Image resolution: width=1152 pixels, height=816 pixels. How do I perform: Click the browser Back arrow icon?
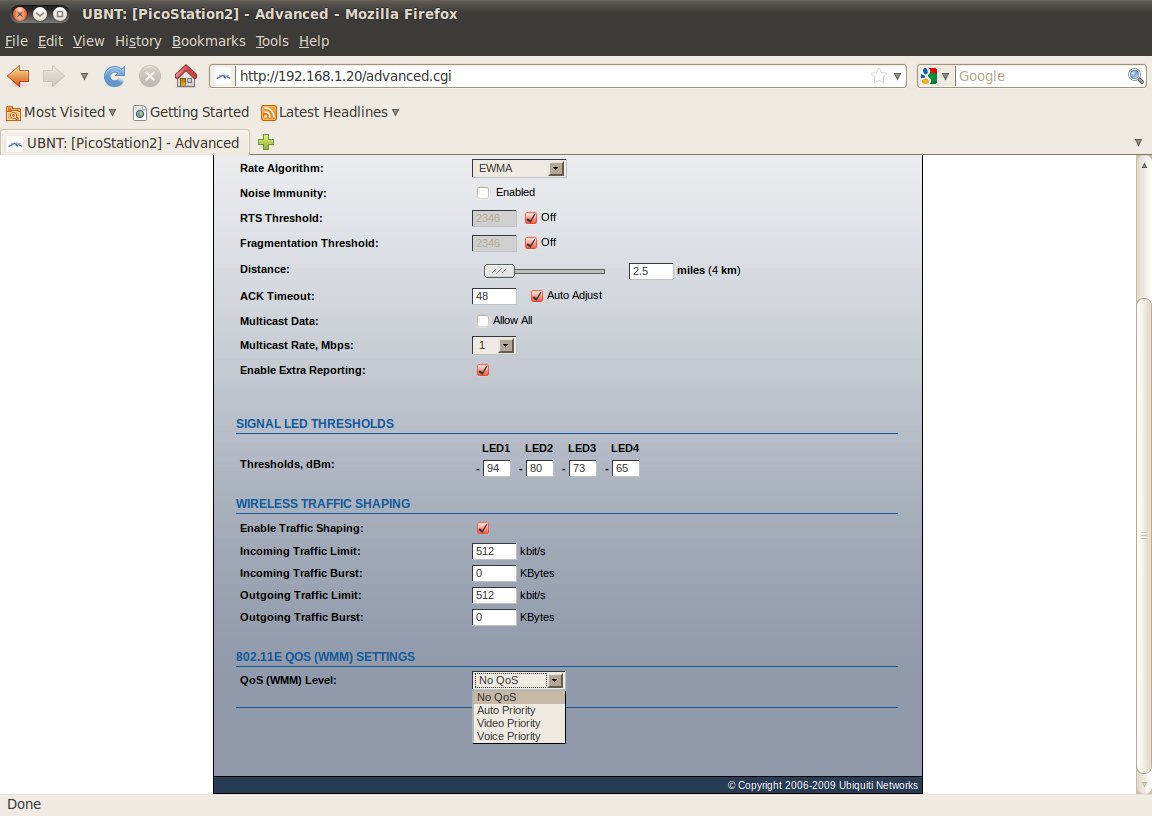(x=19, y=76)
